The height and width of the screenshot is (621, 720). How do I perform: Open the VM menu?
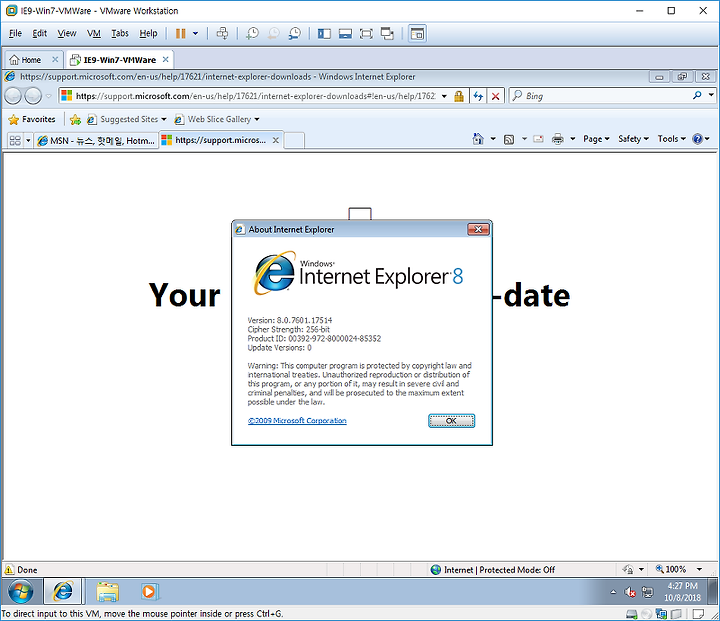94,34
